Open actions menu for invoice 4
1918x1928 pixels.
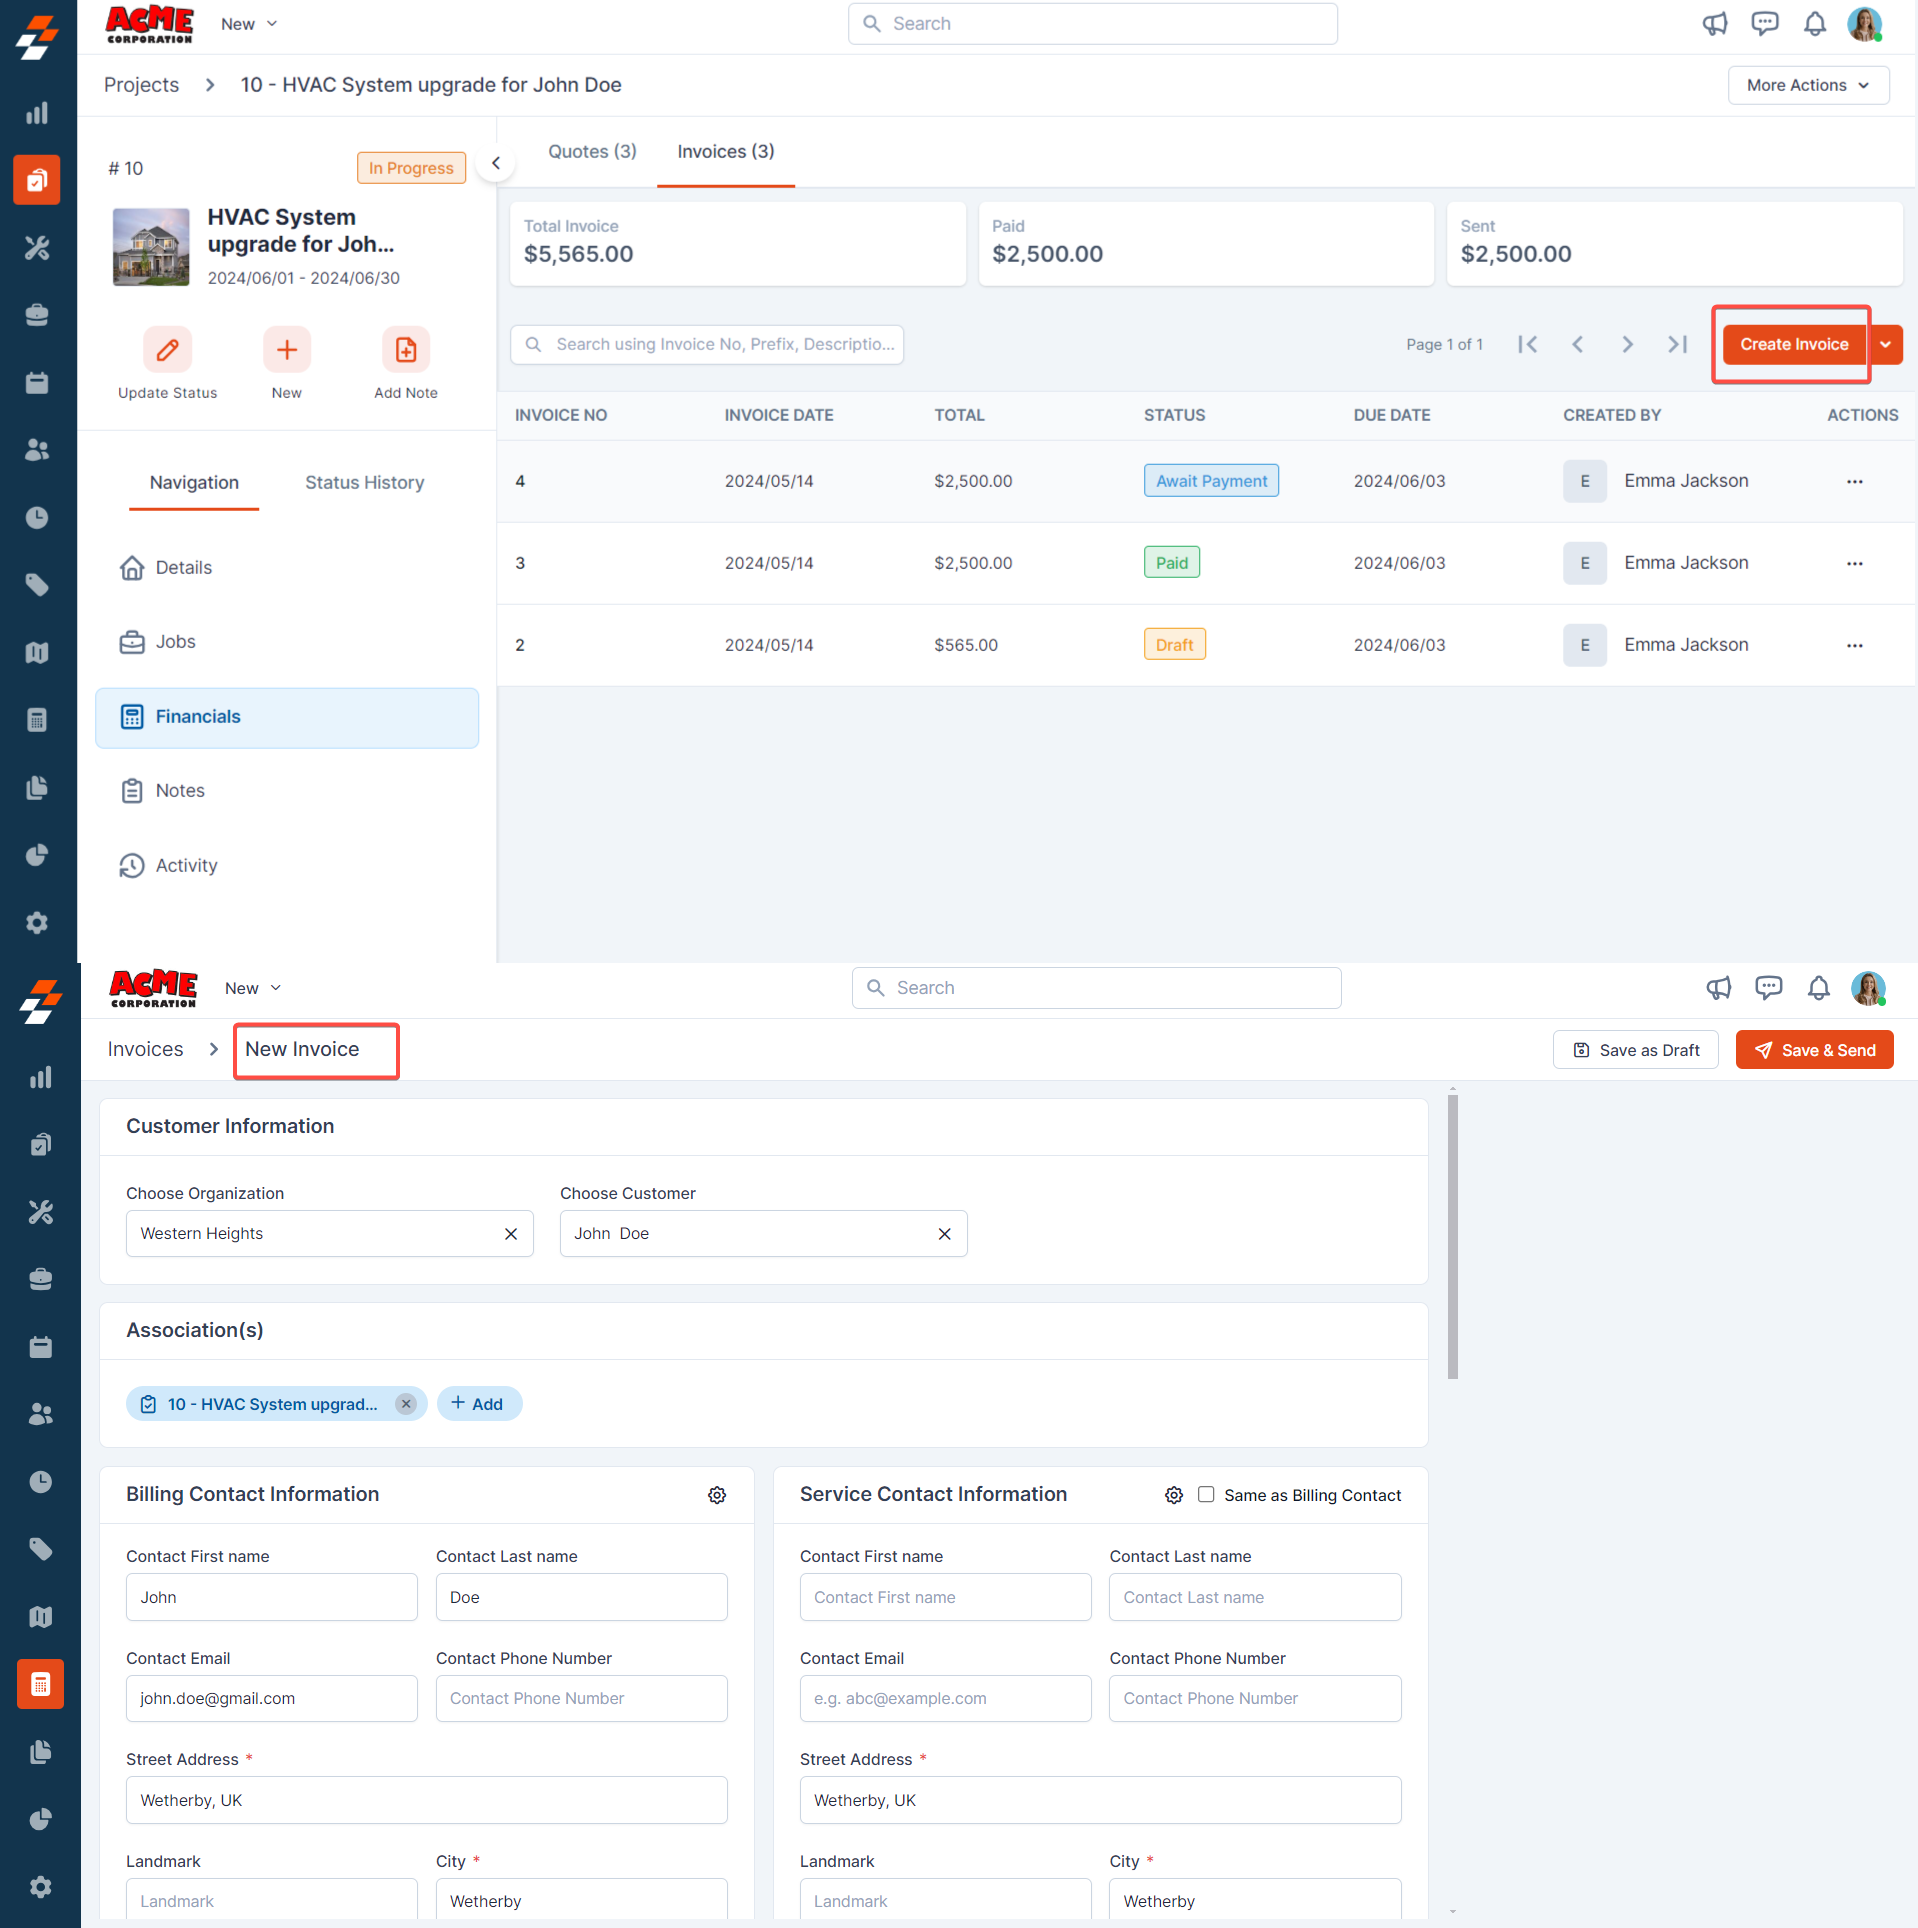click(1854, 481)
